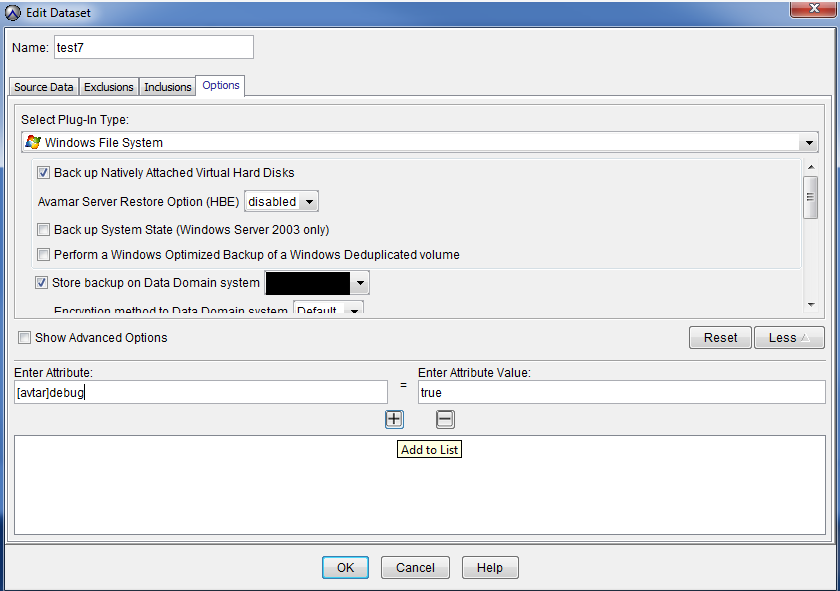This screenshot has width=840, height=591.
Task: Enable Show Advanced Options checkbox
Action: (24, 338)
